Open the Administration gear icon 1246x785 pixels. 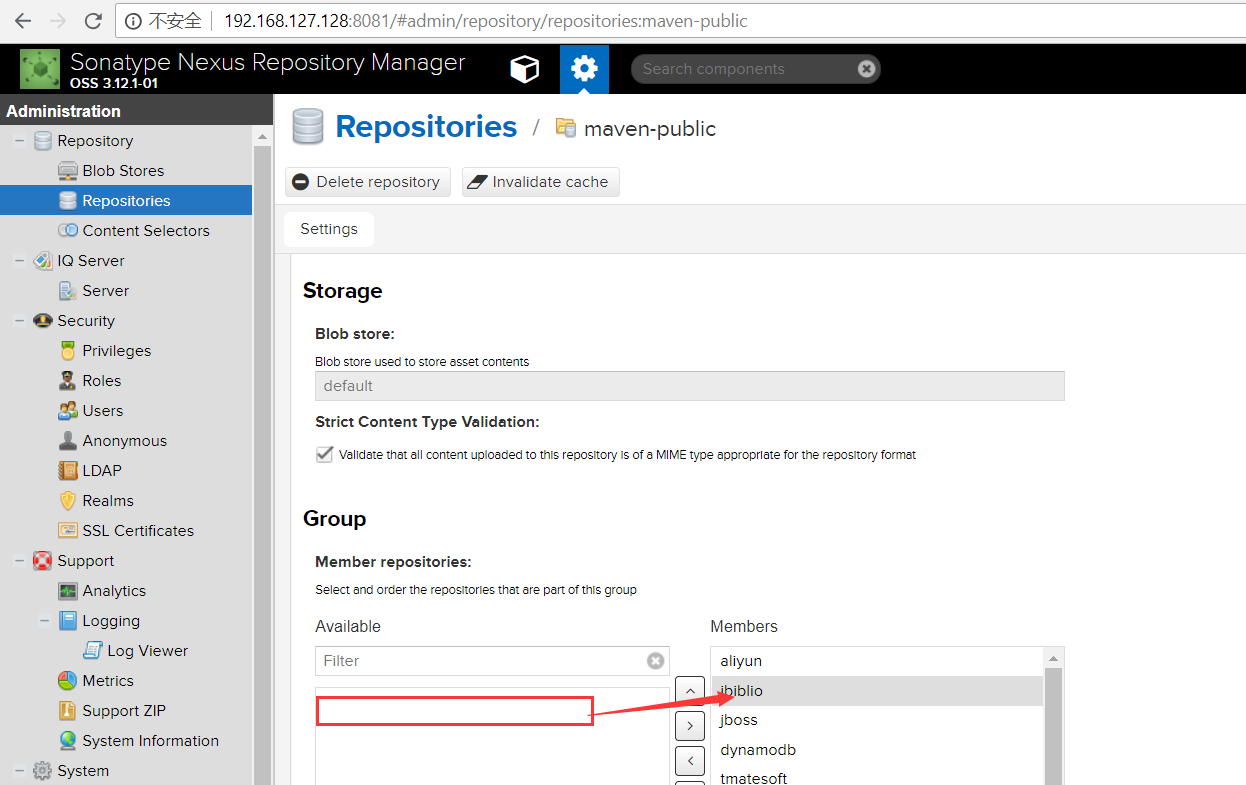pos(584,69)
